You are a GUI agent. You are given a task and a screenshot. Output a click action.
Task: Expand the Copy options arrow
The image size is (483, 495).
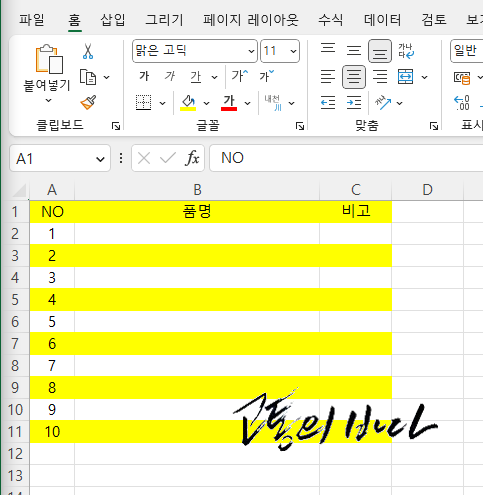pyautogui.click(x=107, y=78)
